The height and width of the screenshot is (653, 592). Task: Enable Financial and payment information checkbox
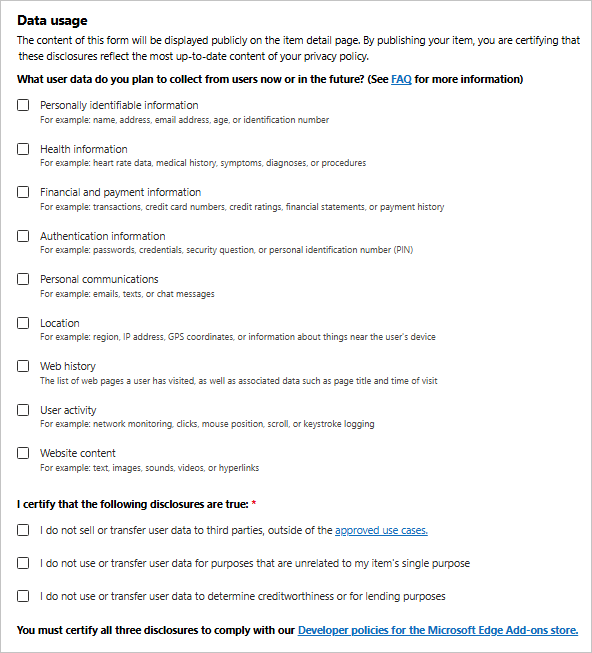coord(23,192)
